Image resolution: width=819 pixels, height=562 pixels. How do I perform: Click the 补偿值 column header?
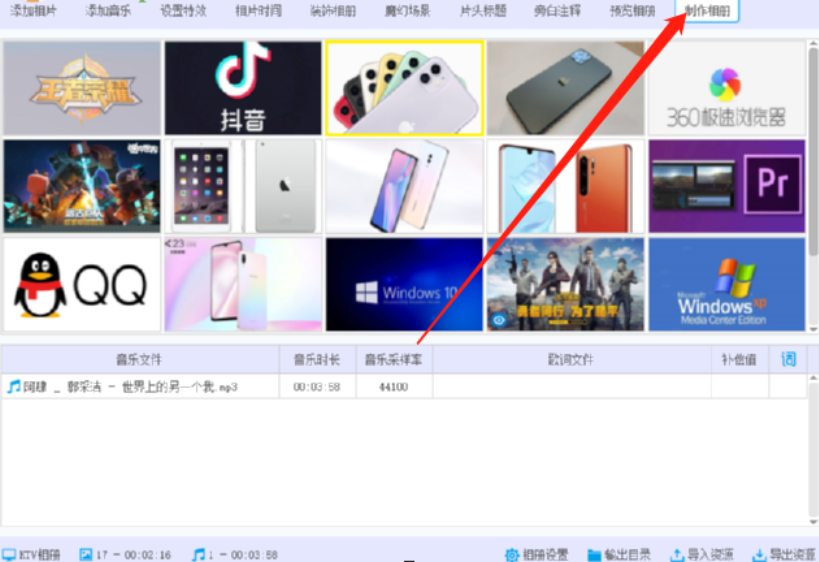[x=739, y=359]
